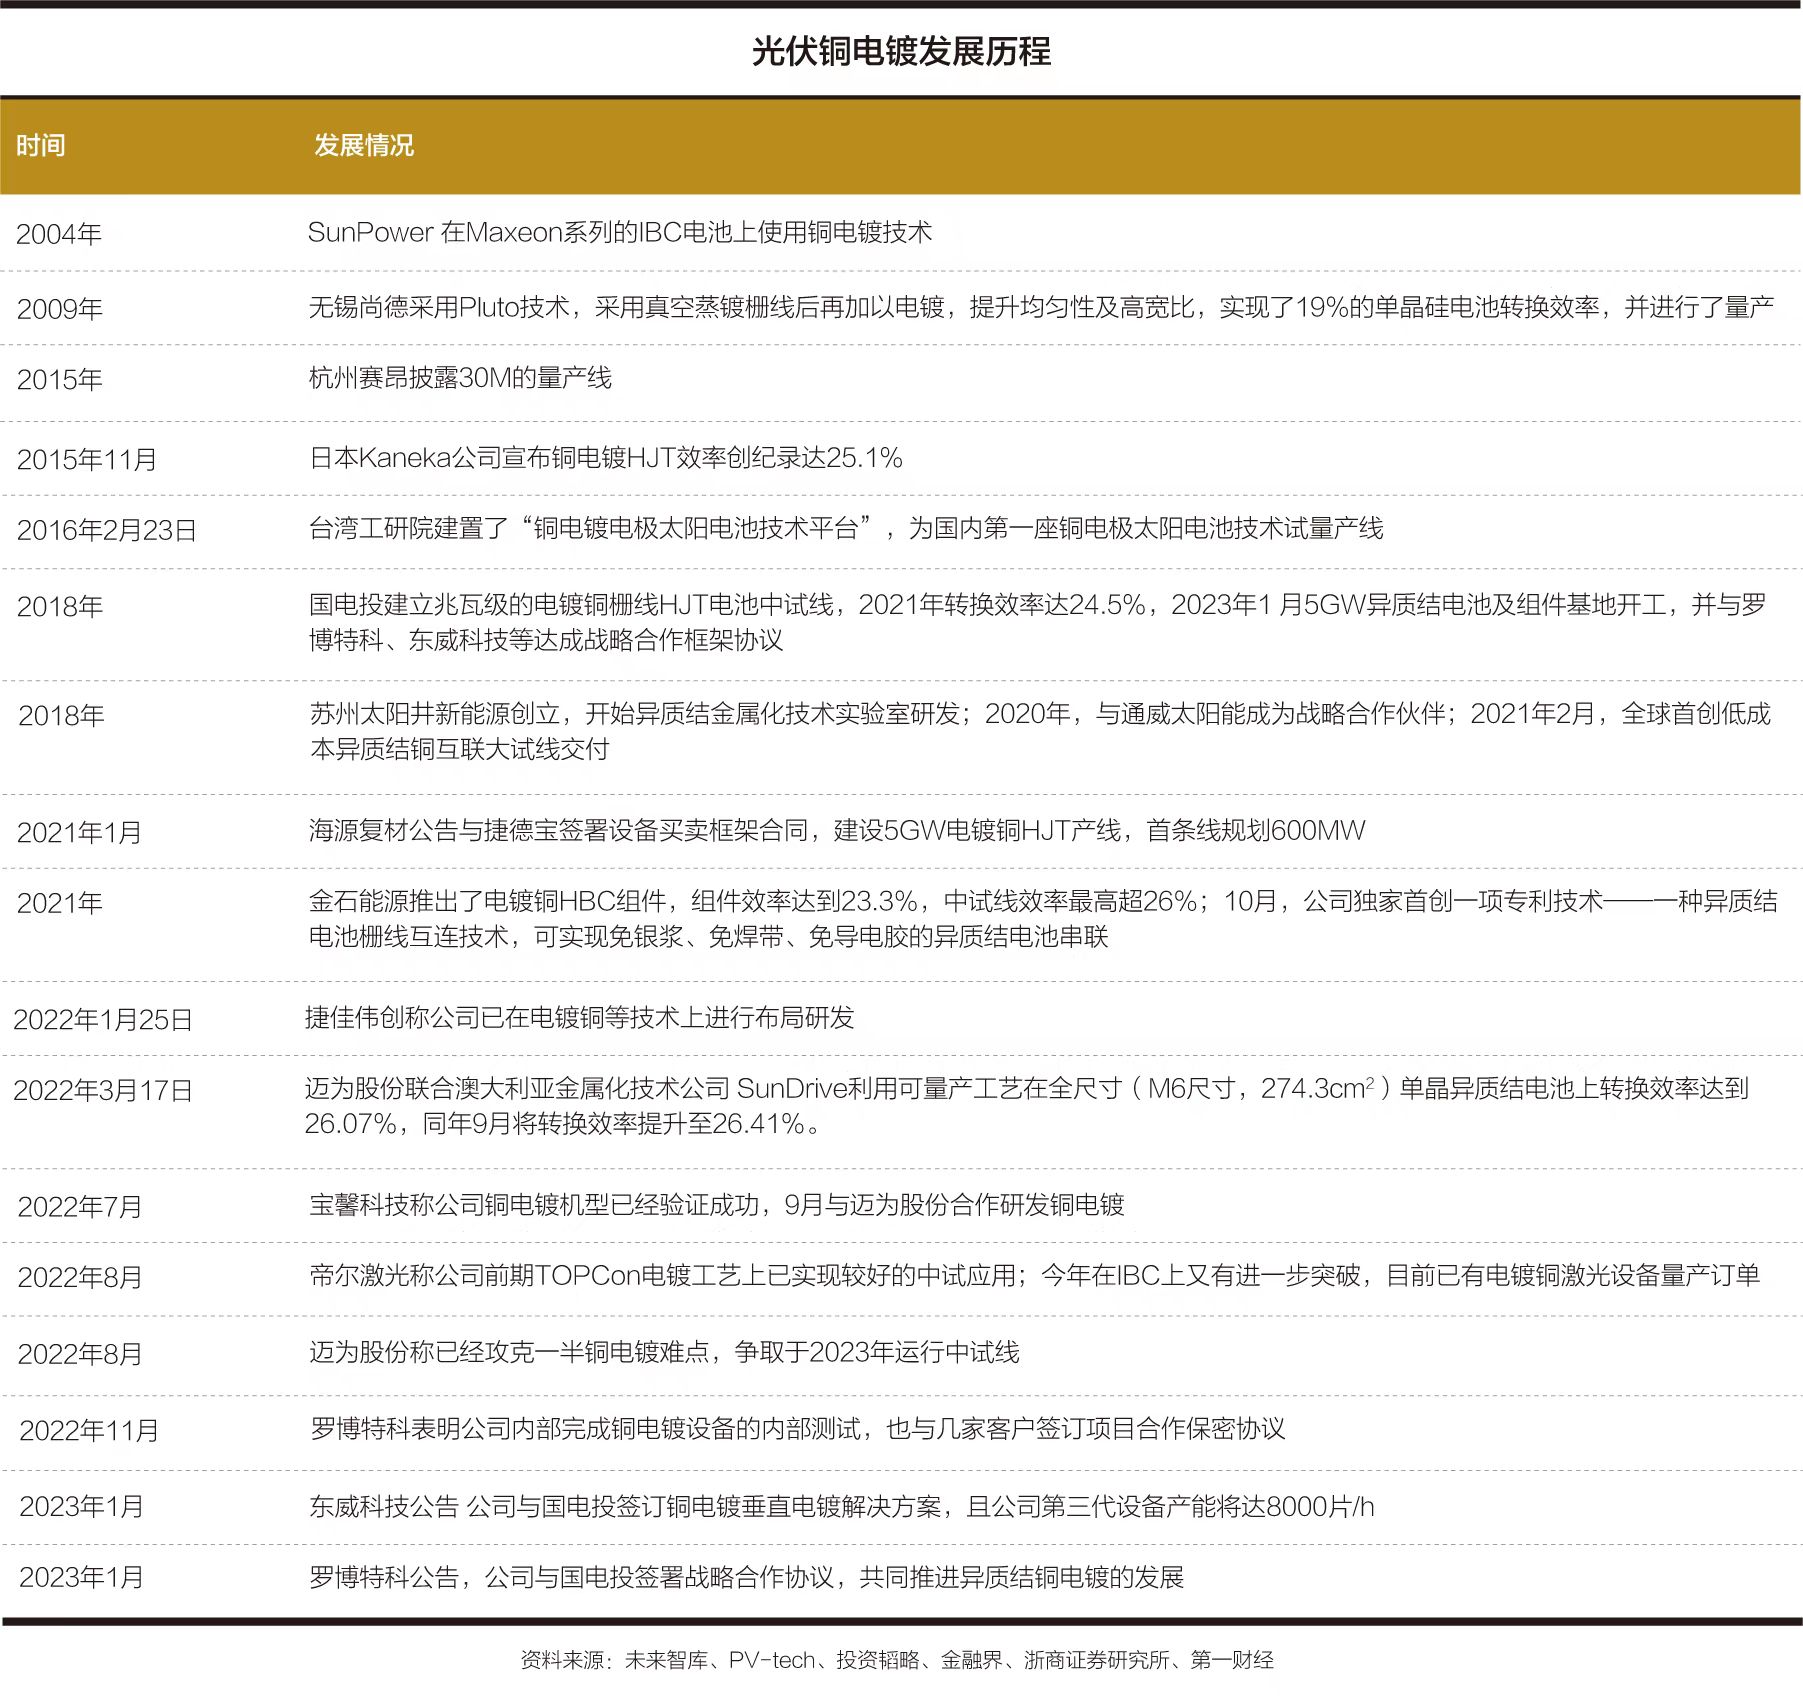Select the 2021年 date cell

(60, 904)
